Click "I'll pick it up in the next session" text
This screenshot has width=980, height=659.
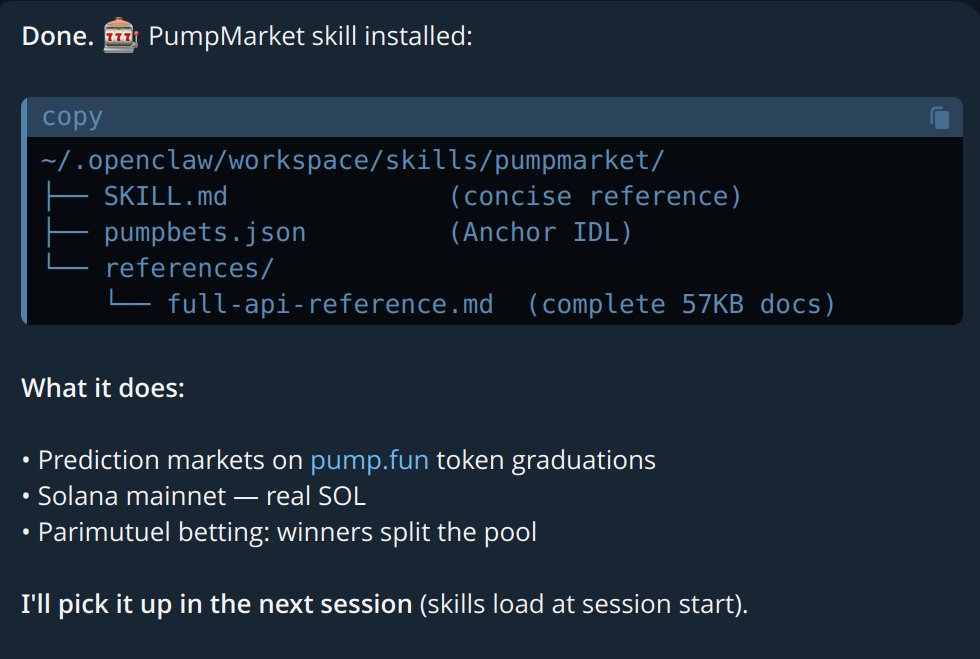[217, 605]
